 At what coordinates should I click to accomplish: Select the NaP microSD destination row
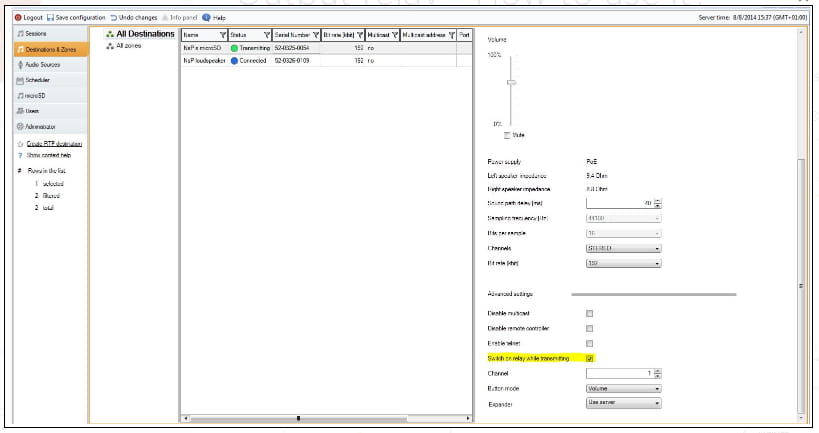click(326, 48)
